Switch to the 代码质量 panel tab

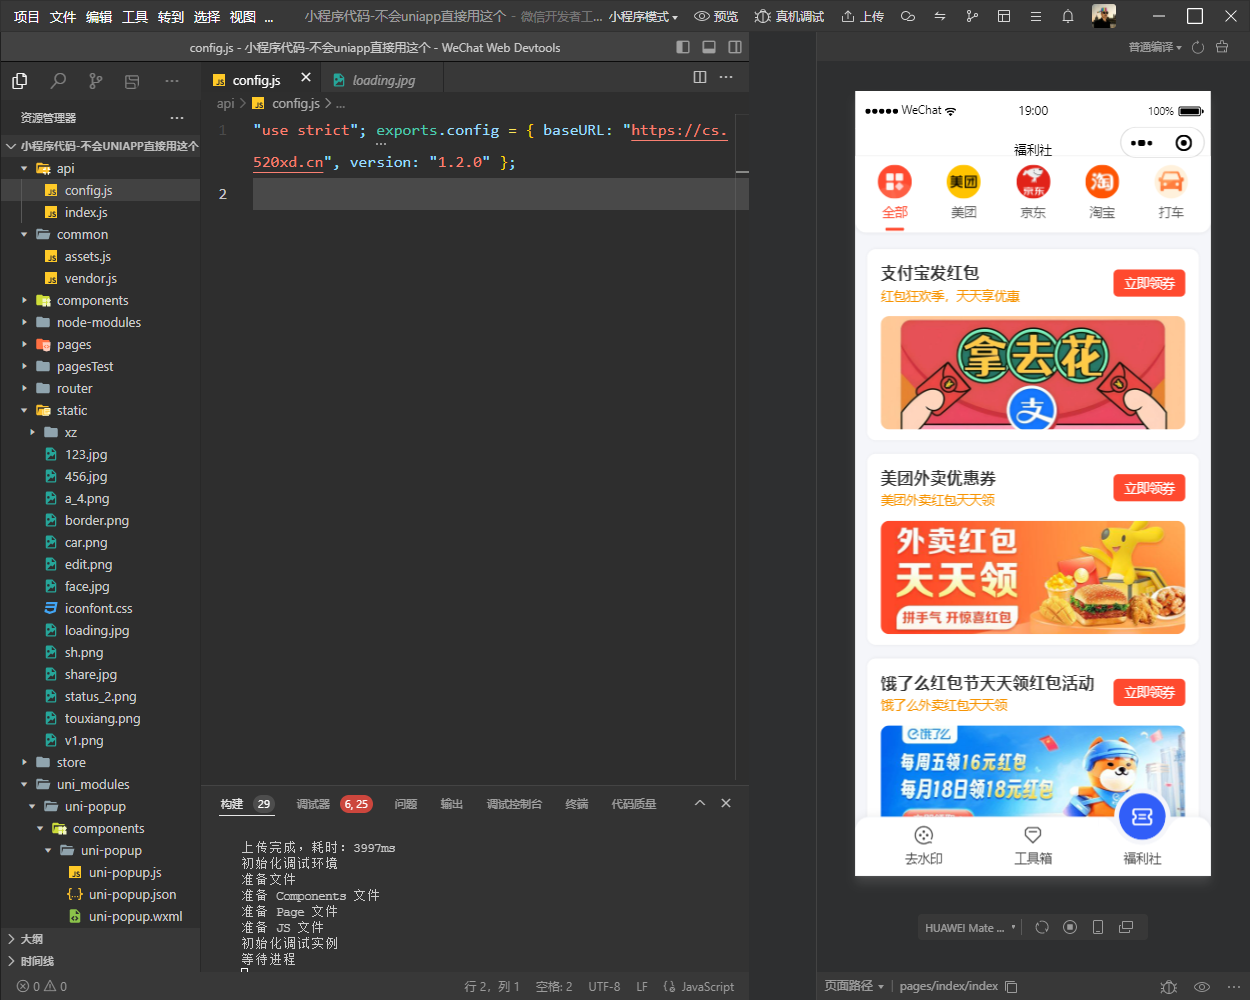[x=634, y=804]
